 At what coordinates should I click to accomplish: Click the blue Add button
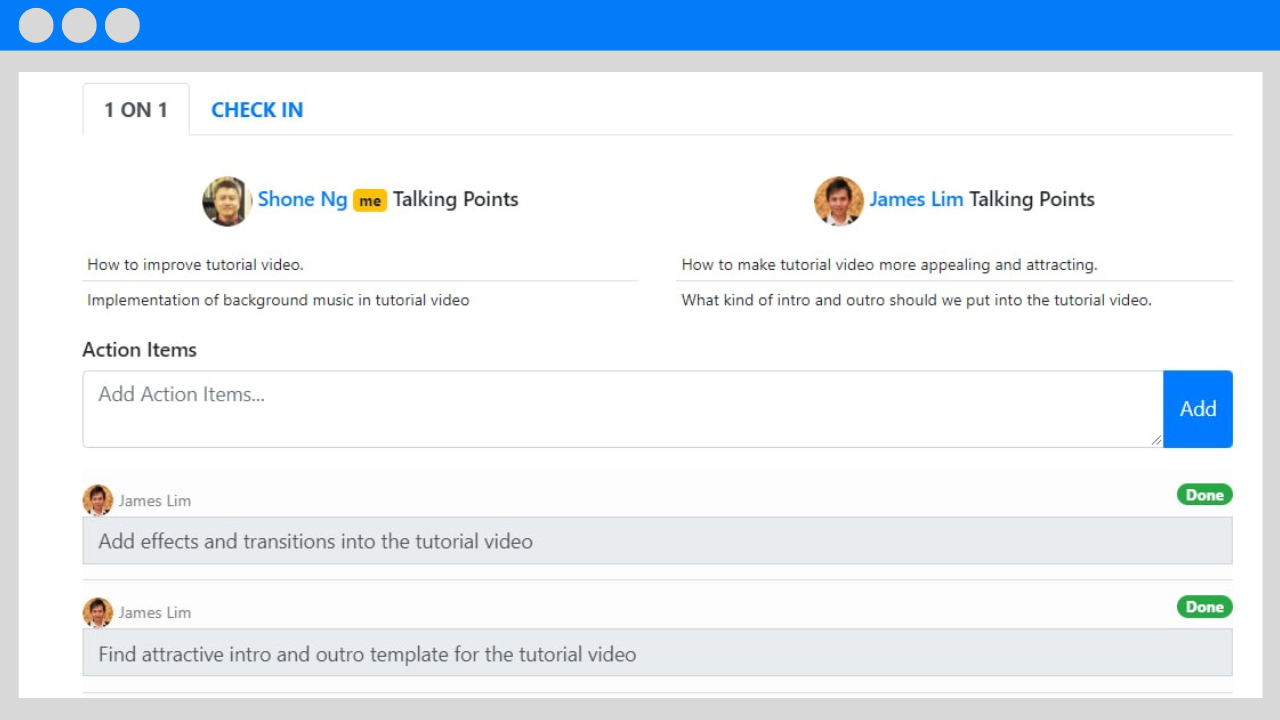click(x=1198, y=409)
